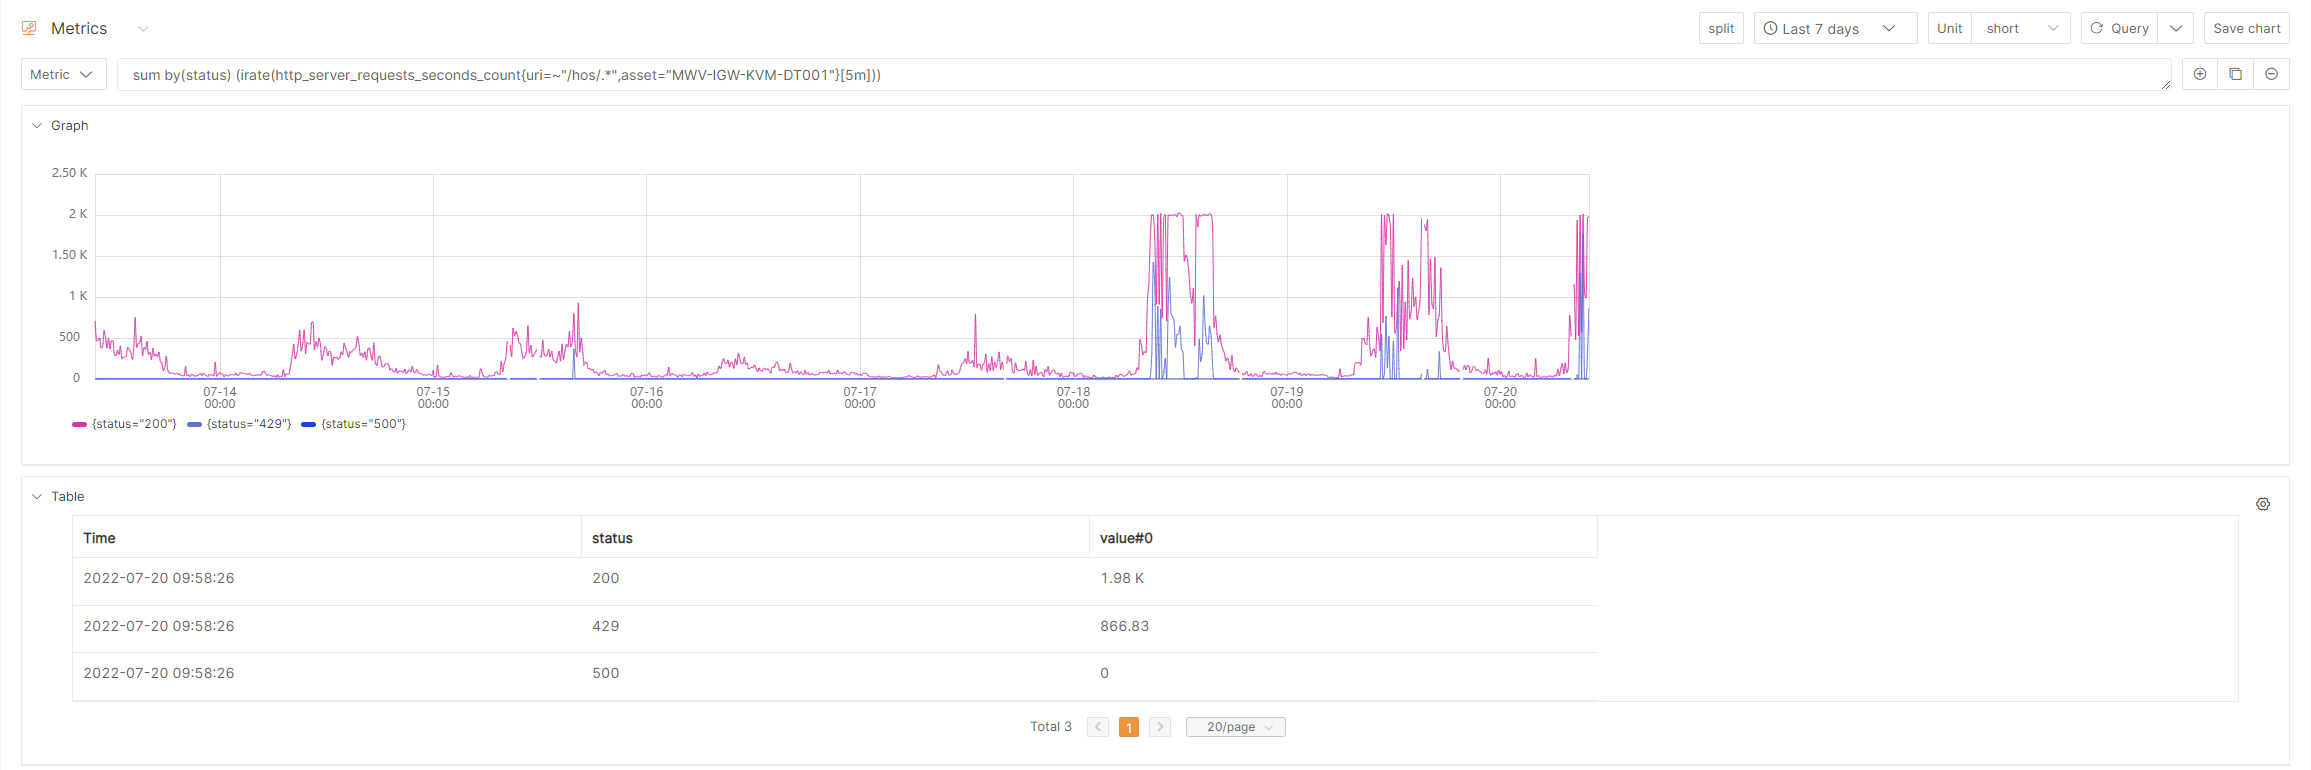Toggle status="200" series in legend
This screenshot has height=770, width=2311.
[125, 424]
